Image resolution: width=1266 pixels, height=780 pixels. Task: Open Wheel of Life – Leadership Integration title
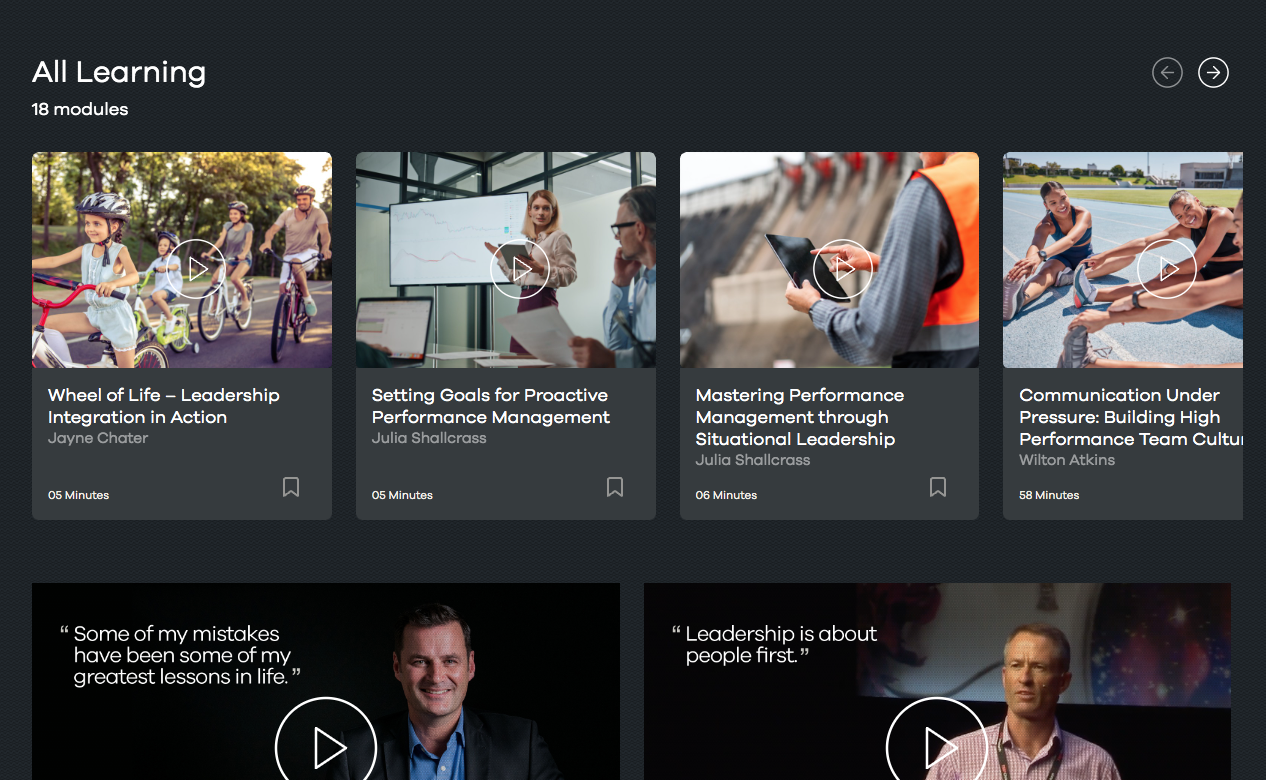[x=163, y=406]
